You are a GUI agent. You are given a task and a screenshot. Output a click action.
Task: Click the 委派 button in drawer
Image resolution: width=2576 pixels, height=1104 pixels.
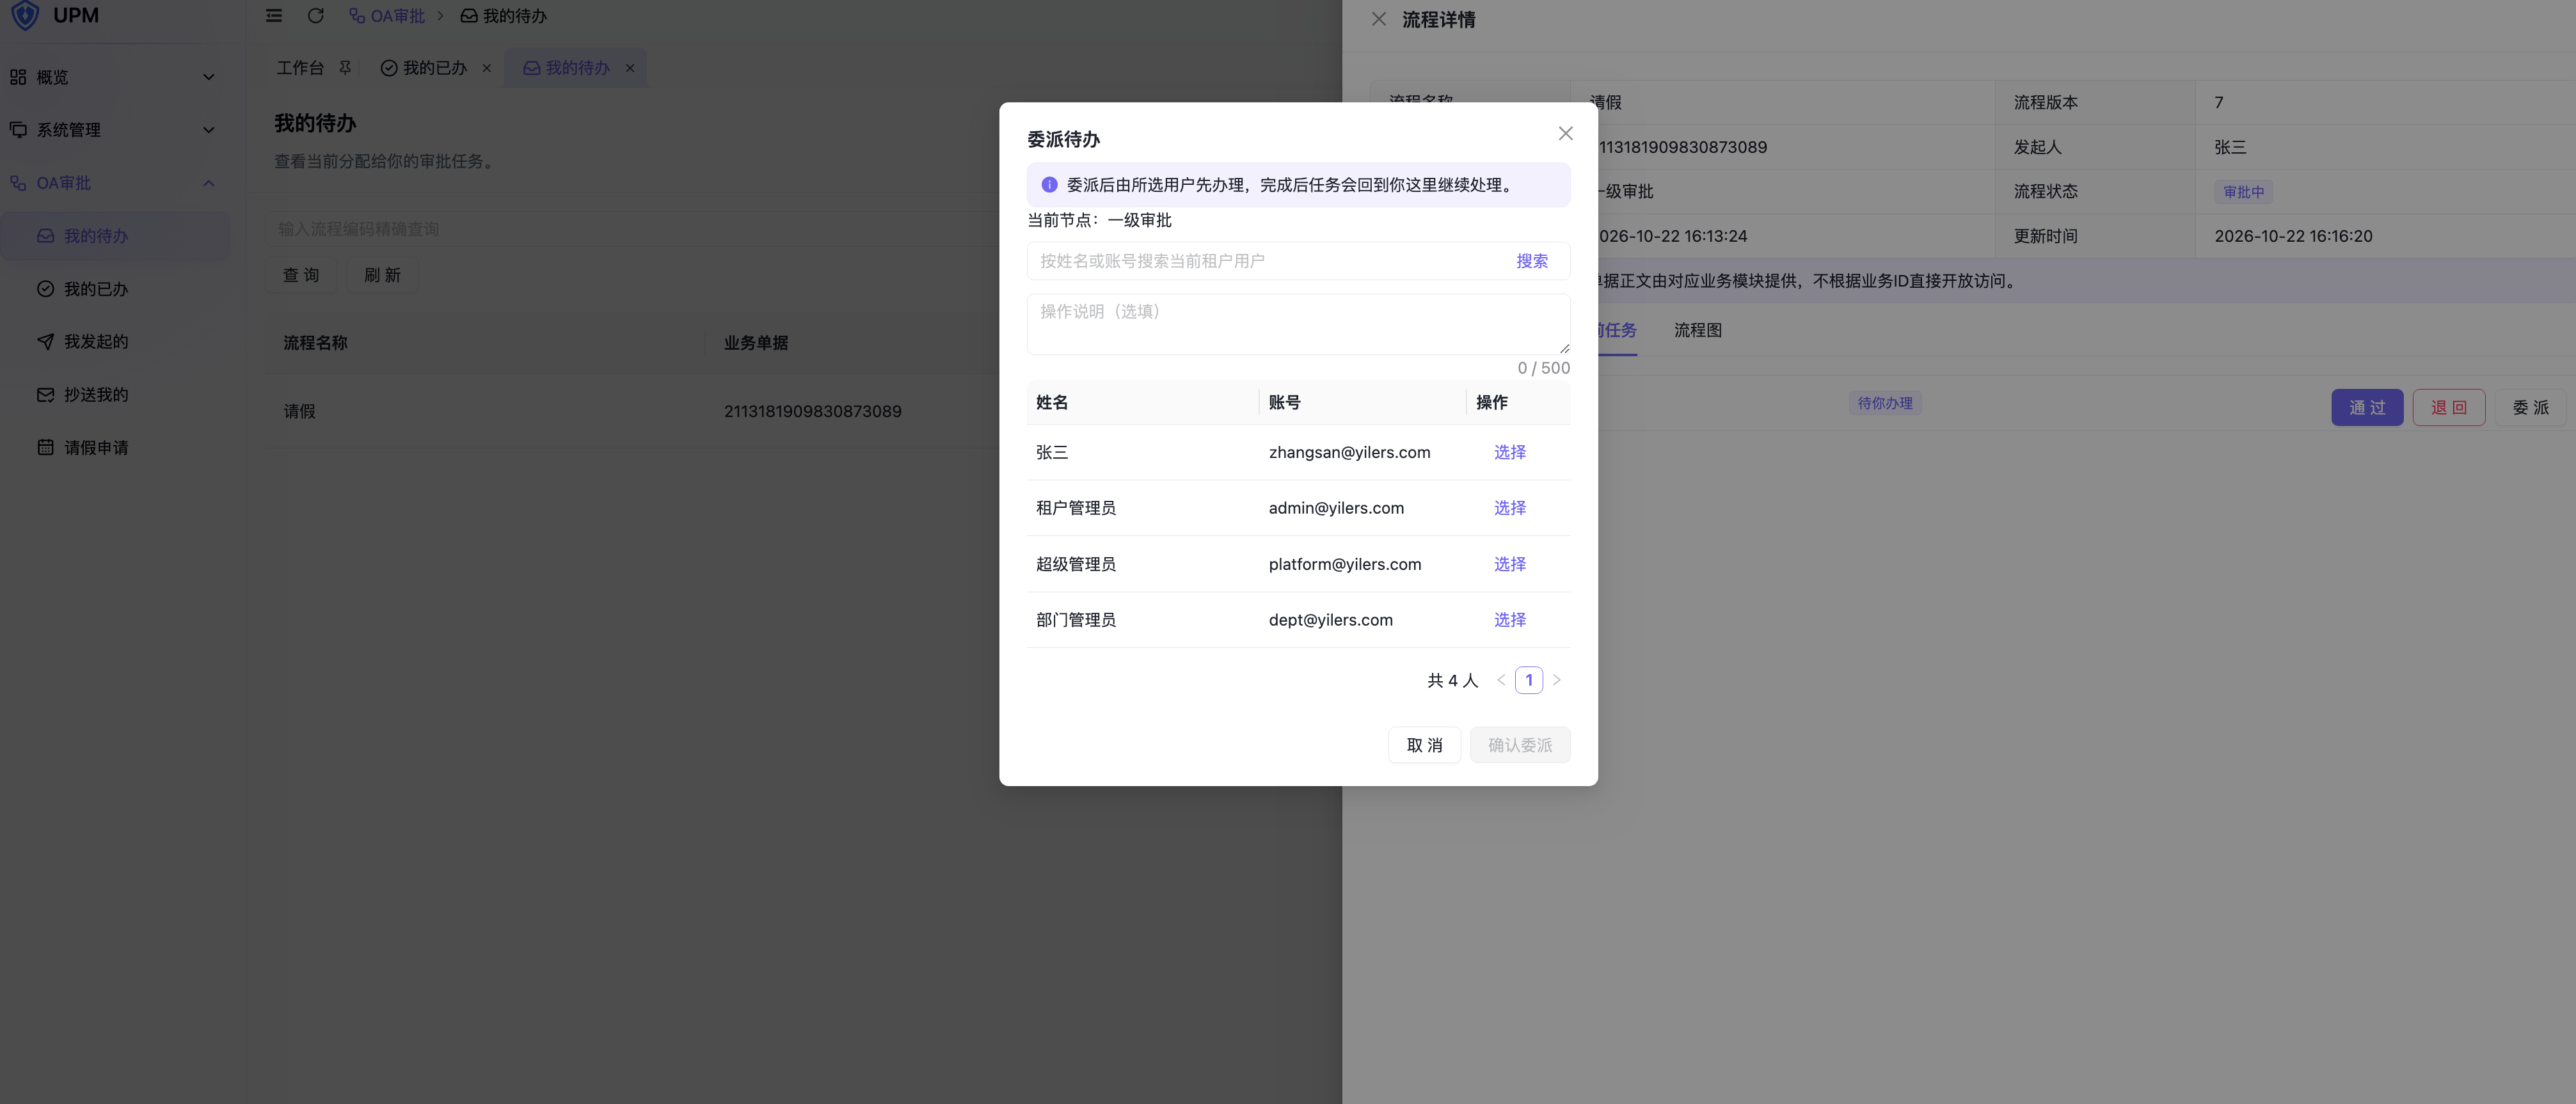click(2530, 408)
